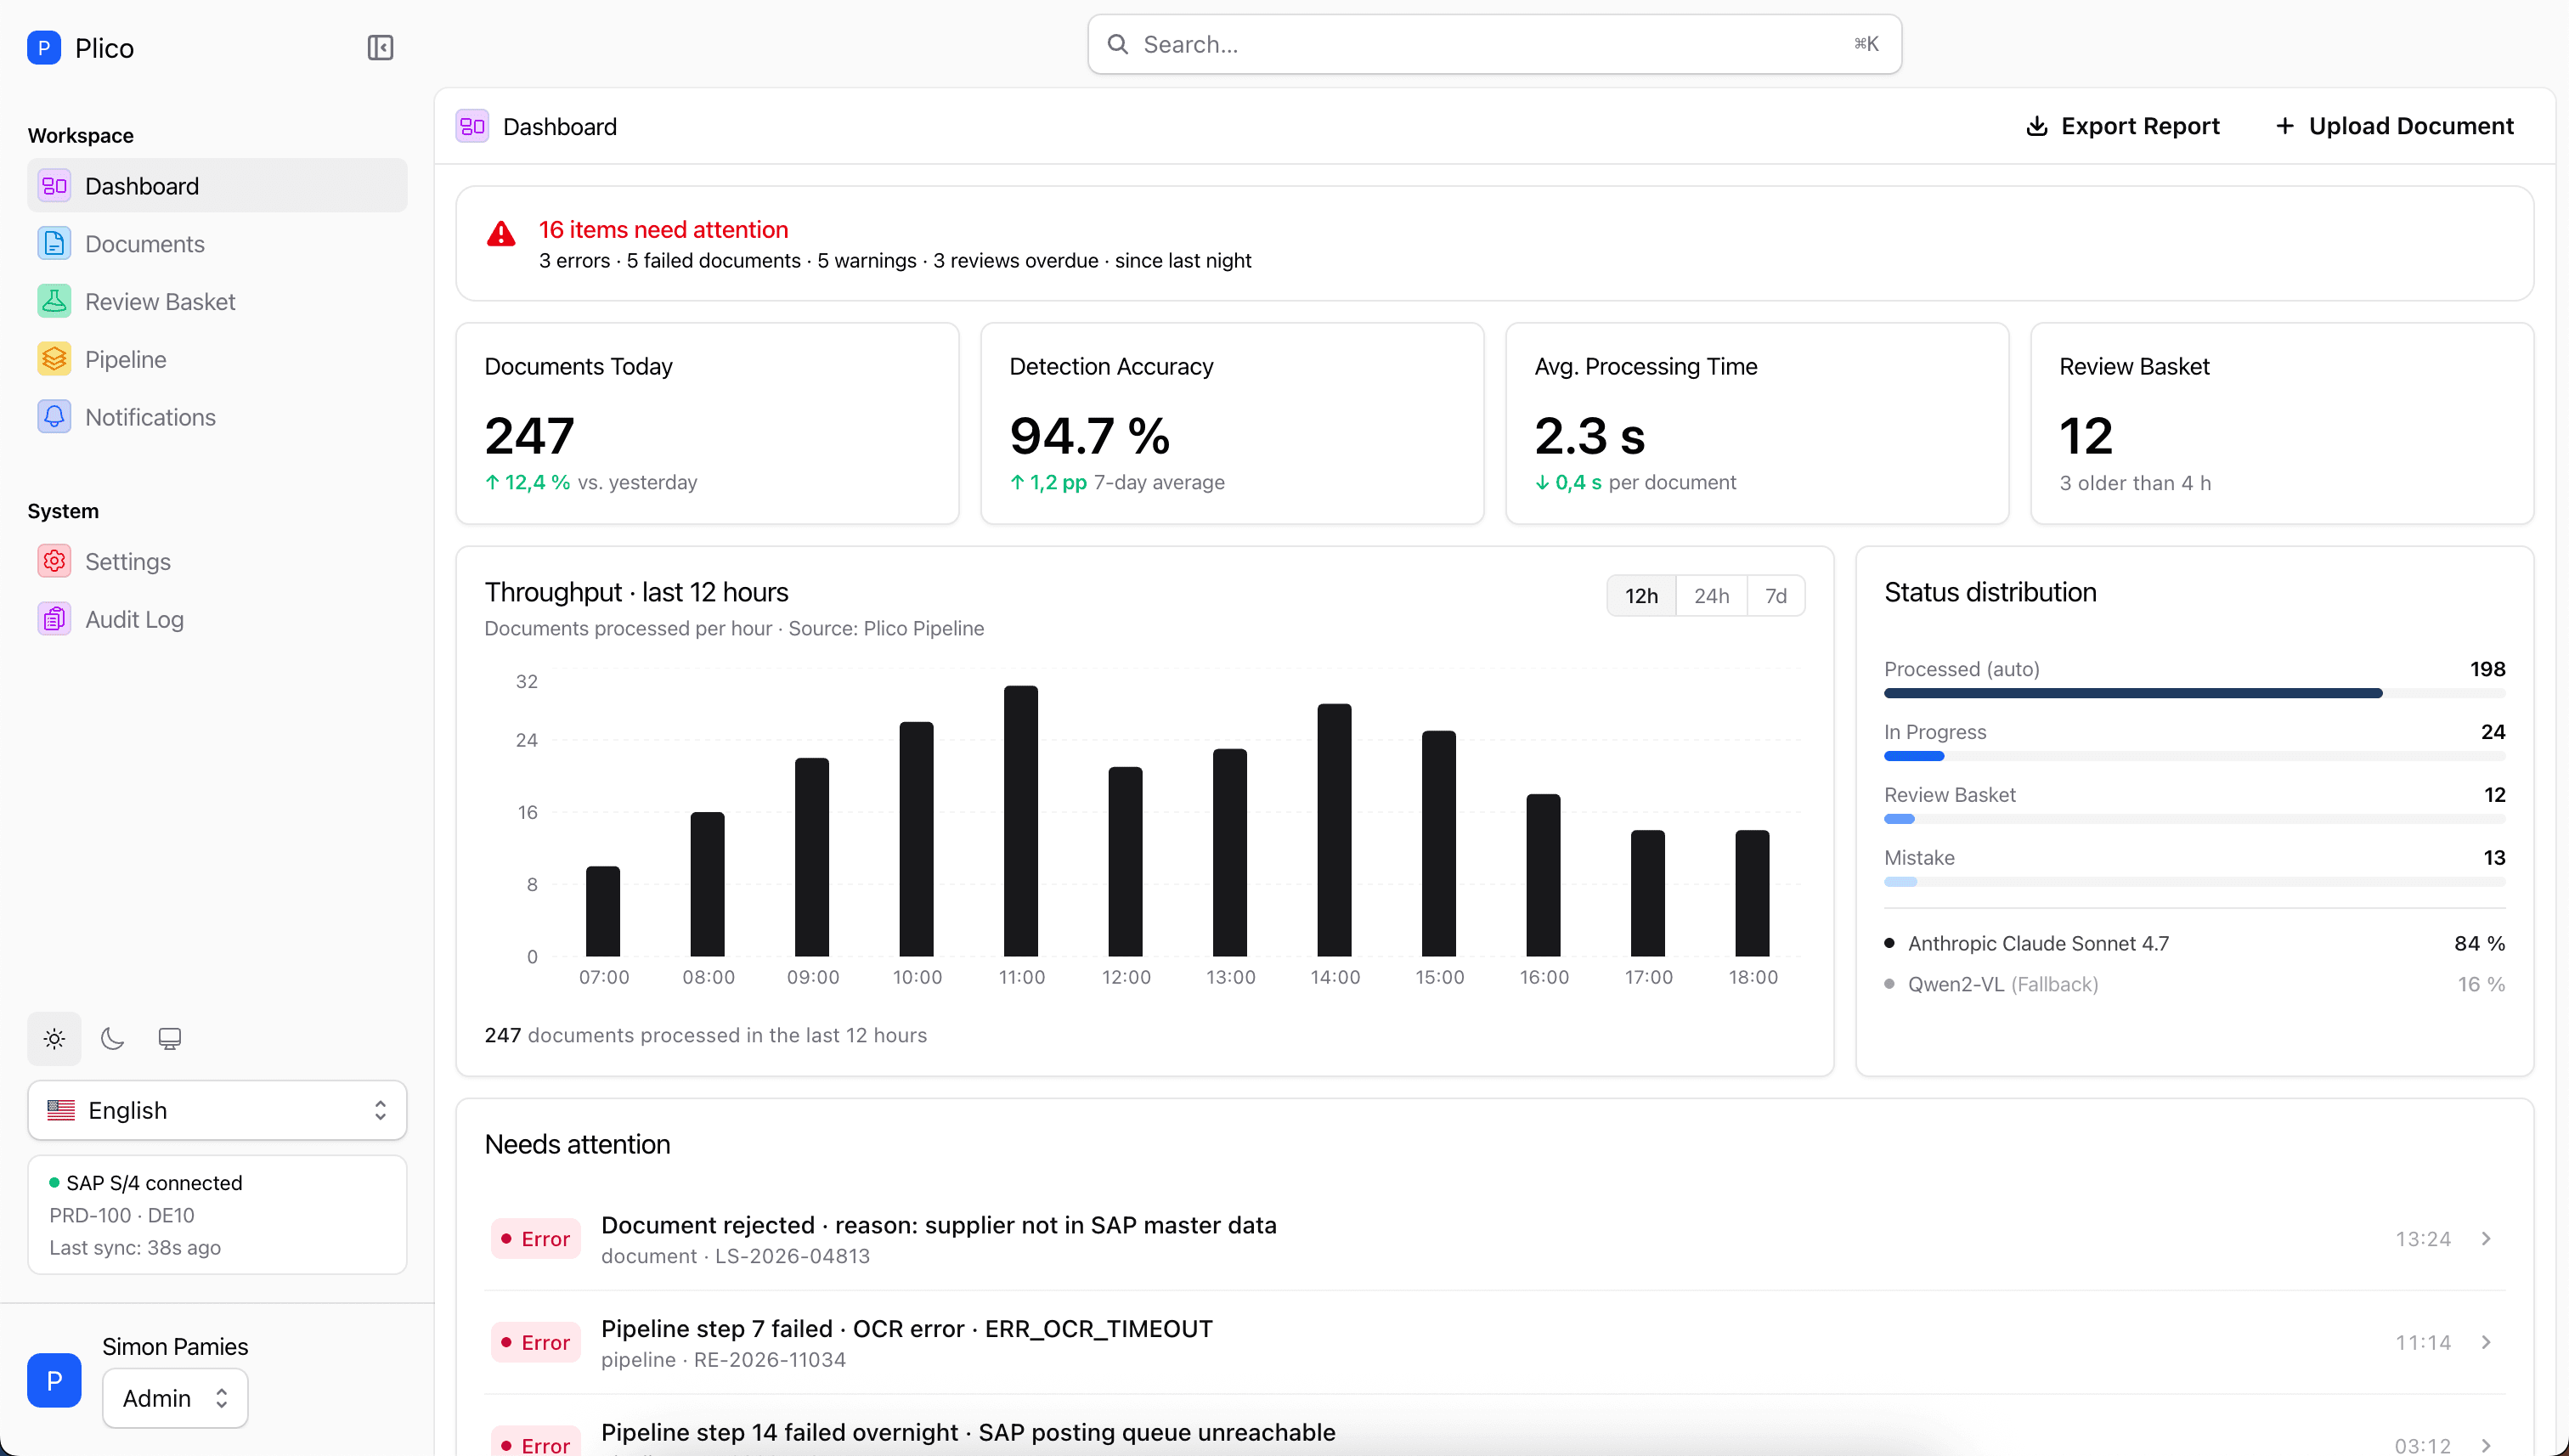This screenshot has height=1456, width=2569.
Task: Open the Admin role dropdown
Action: coord(175,1398)
